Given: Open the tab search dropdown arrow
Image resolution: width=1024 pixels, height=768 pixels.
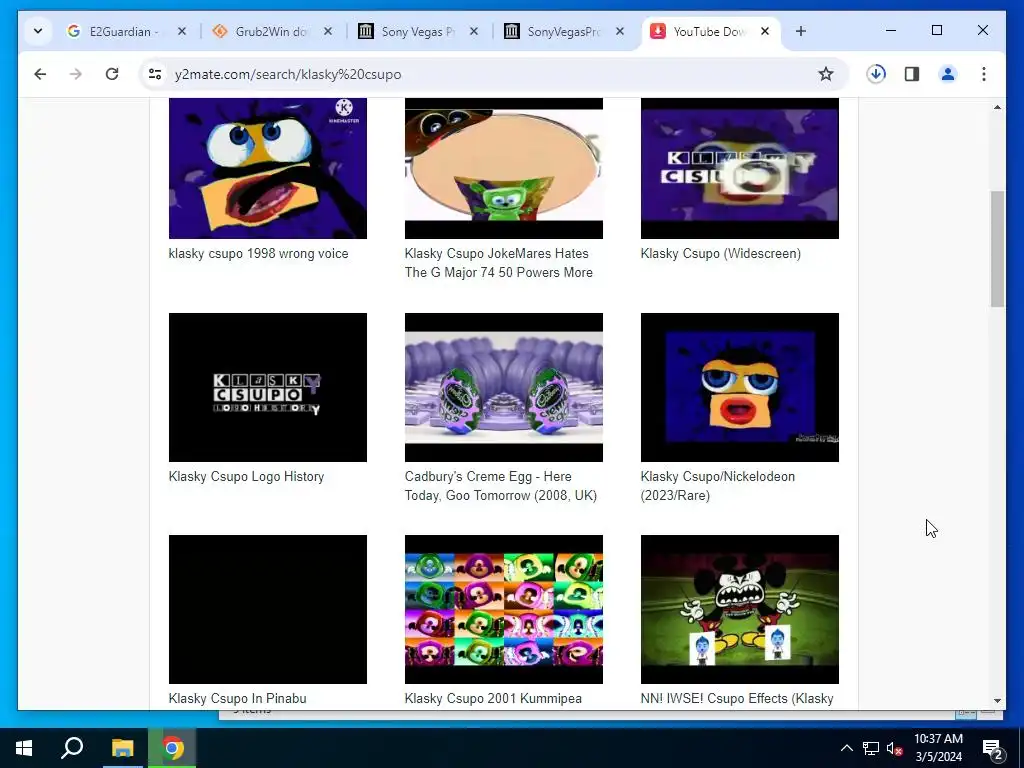Looking at the screenshot, I should [38, 31].
